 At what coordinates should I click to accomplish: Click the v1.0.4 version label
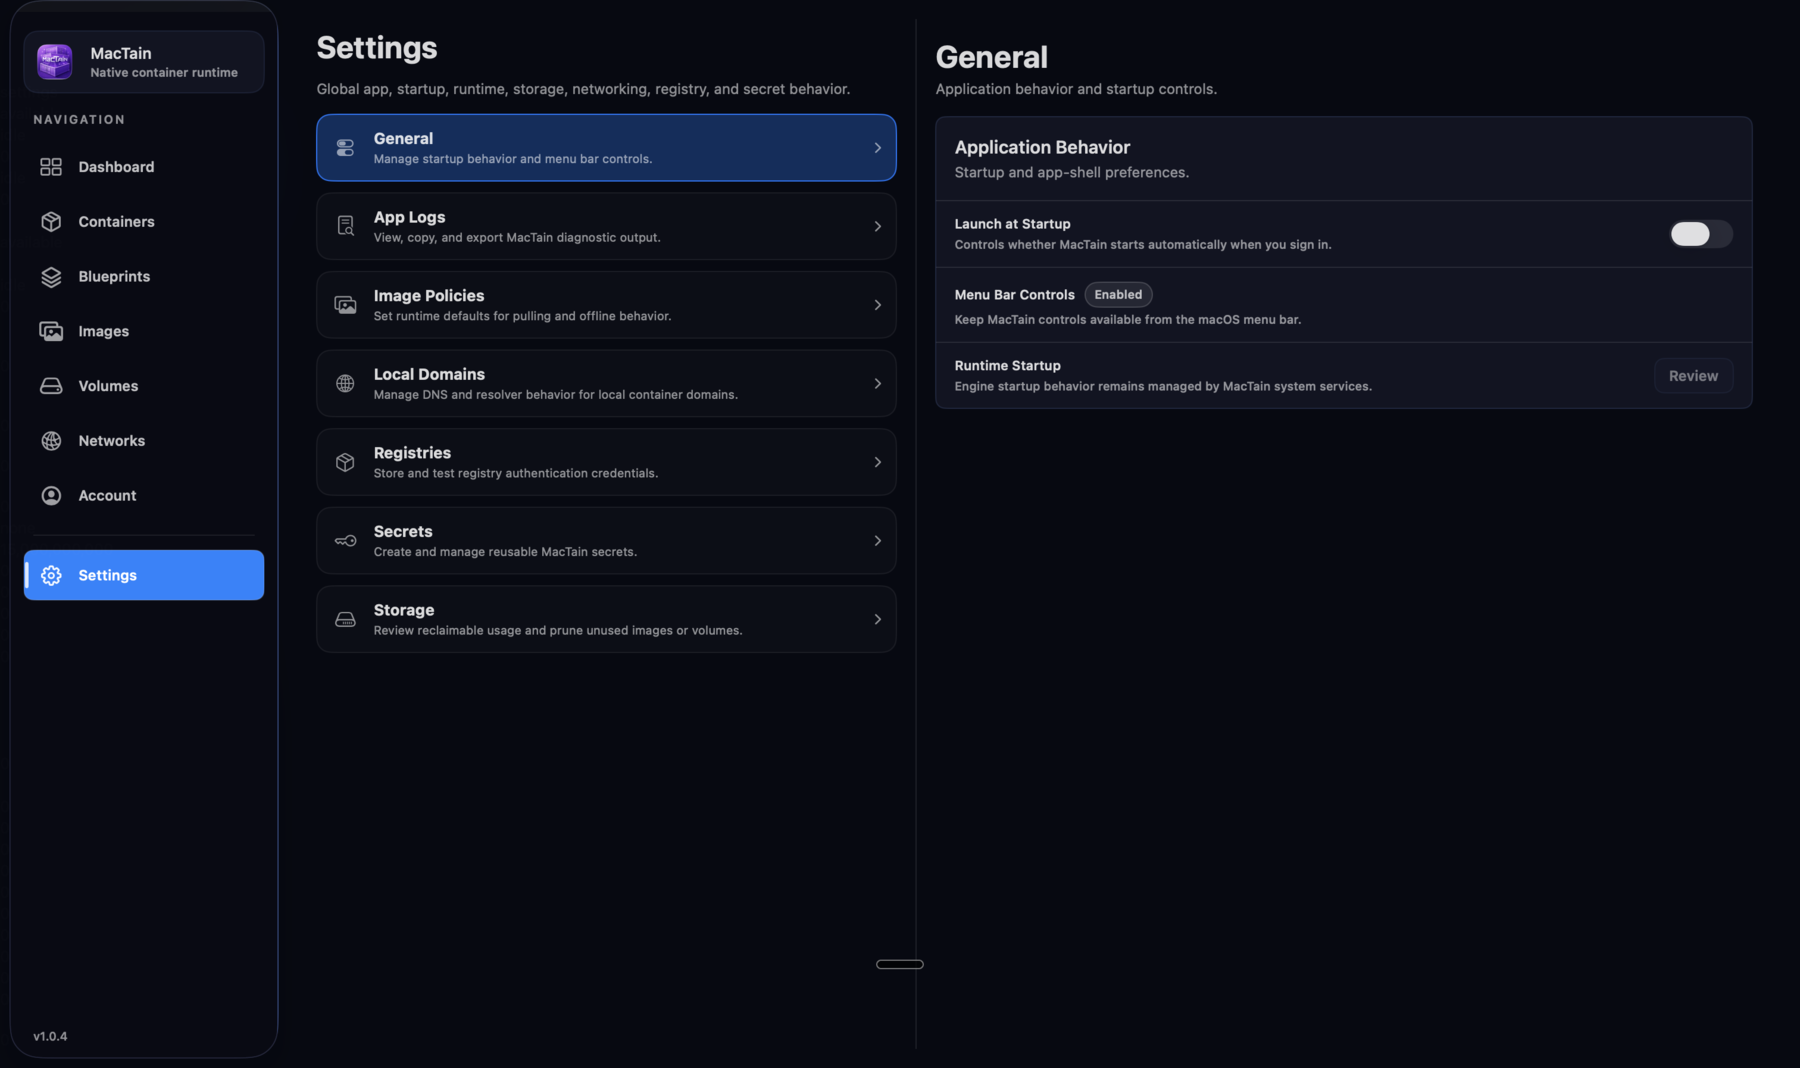click(x=50, y=1036)
